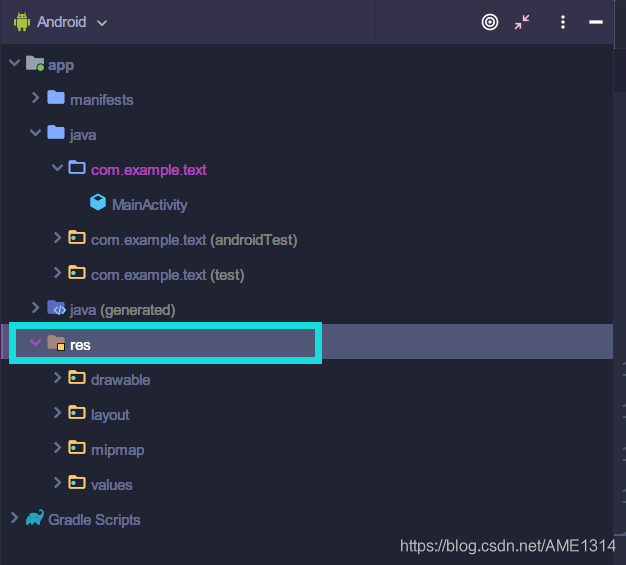Select the java folder label

pos(83,135)
